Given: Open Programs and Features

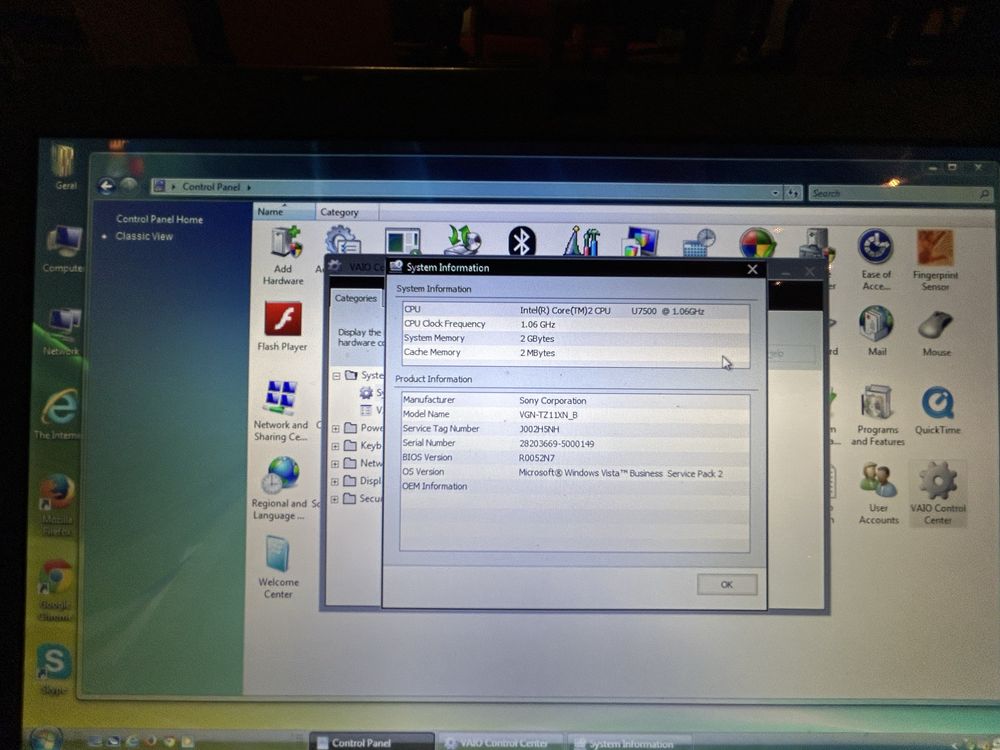Looking at the screenshot, I should [x=878, y=415].
